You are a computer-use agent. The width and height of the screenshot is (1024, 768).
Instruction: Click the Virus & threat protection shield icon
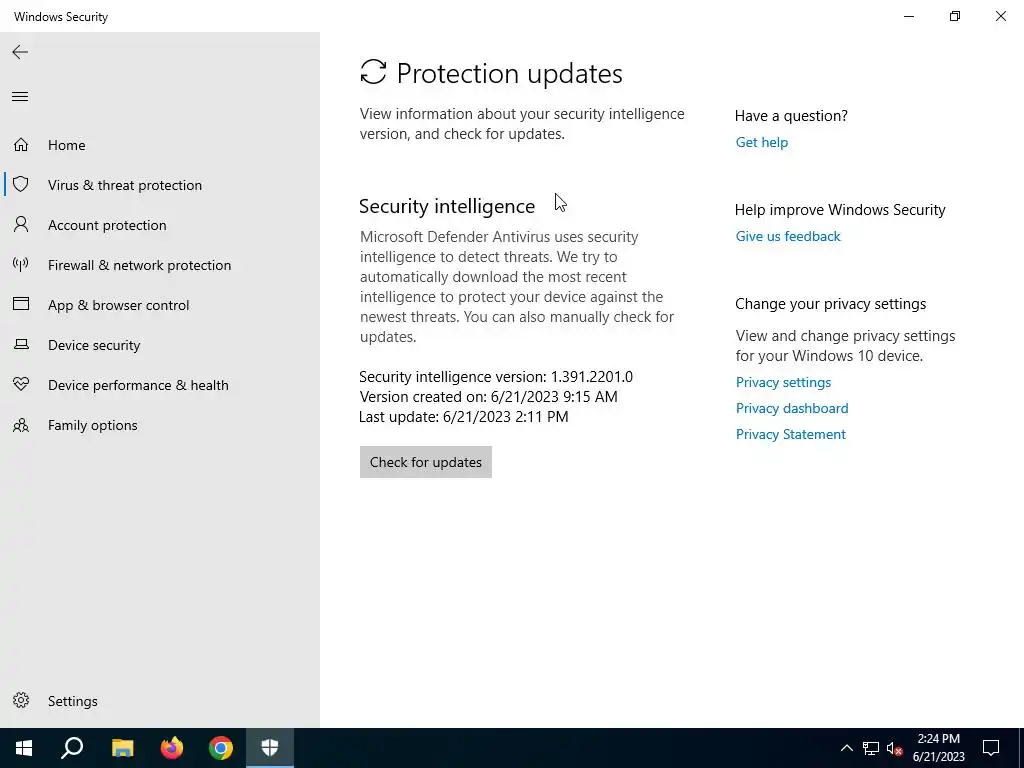tap(21, 184)
